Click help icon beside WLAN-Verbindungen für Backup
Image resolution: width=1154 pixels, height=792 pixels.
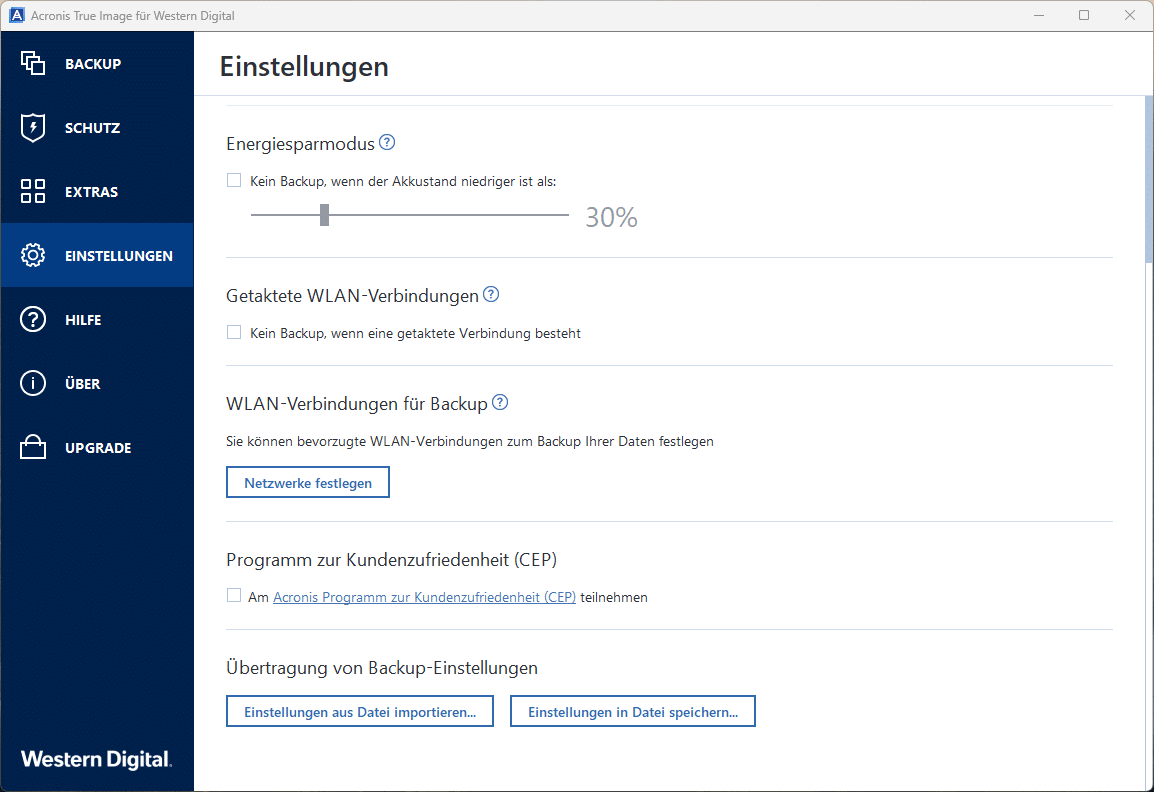[x=500, y=403]
